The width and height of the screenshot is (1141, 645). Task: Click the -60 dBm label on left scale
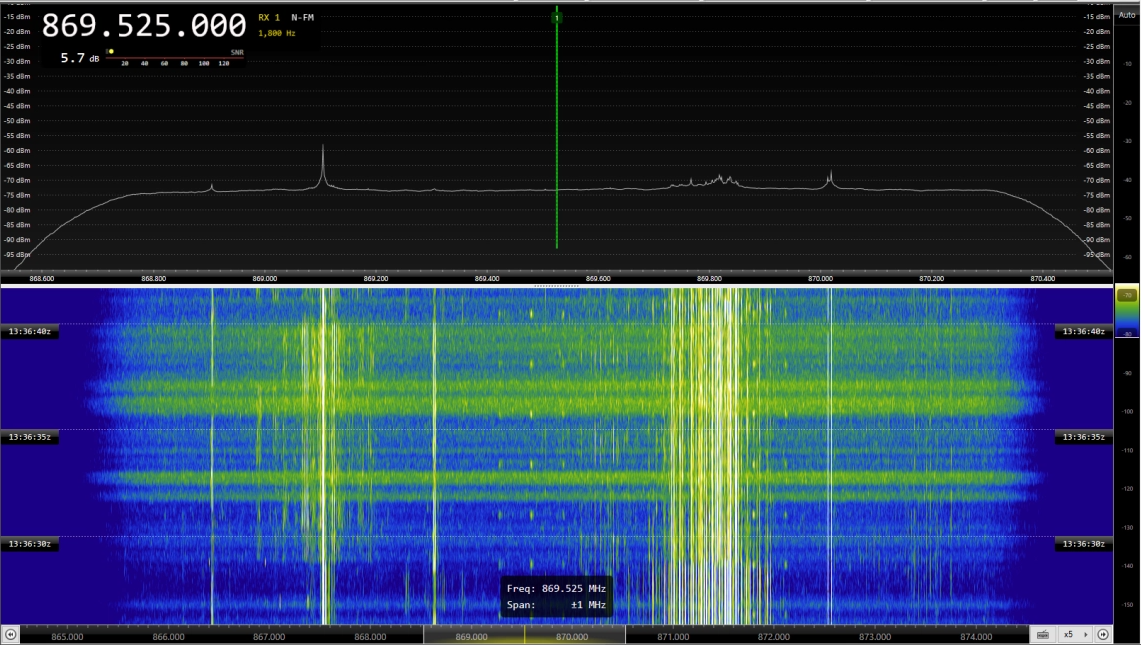coord(17,151)
